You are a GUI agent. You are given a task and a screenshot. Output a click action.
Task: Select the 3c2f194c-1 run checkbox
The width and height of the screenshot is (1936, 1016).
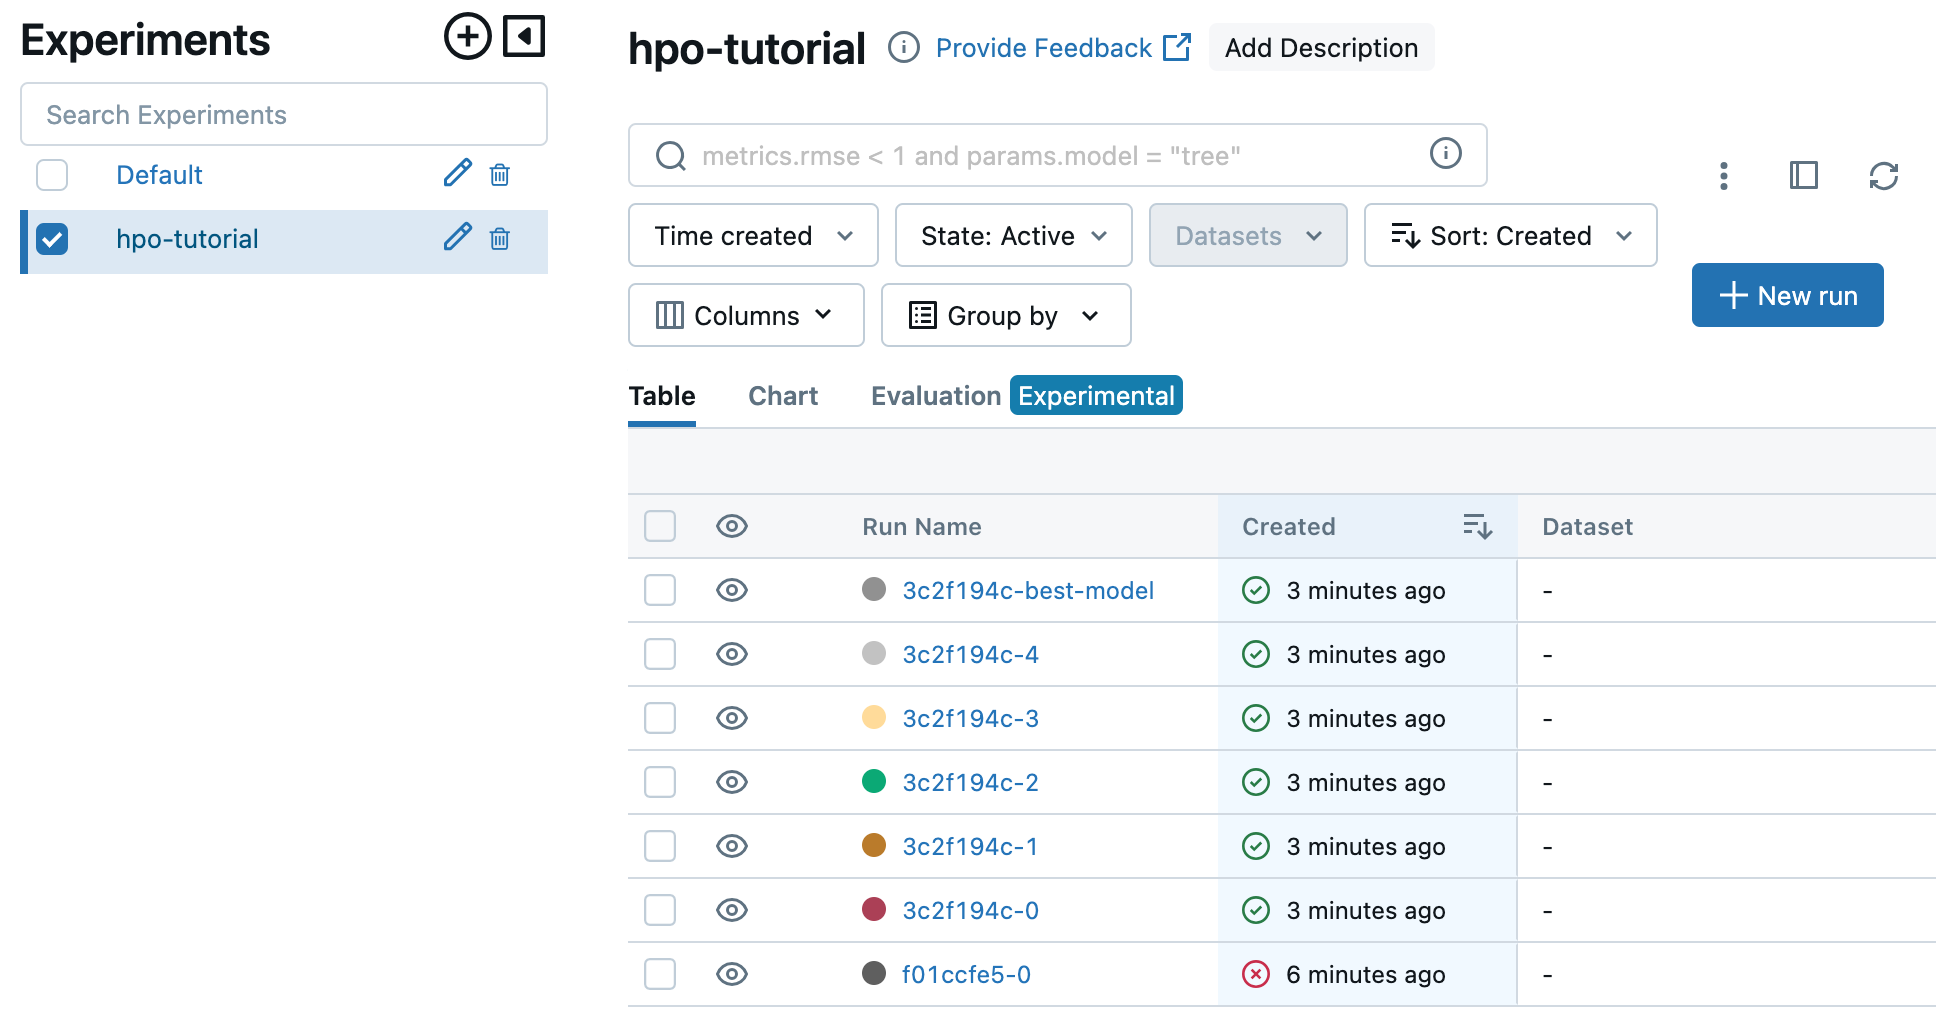pyautogui.click(x=660, y=846)
